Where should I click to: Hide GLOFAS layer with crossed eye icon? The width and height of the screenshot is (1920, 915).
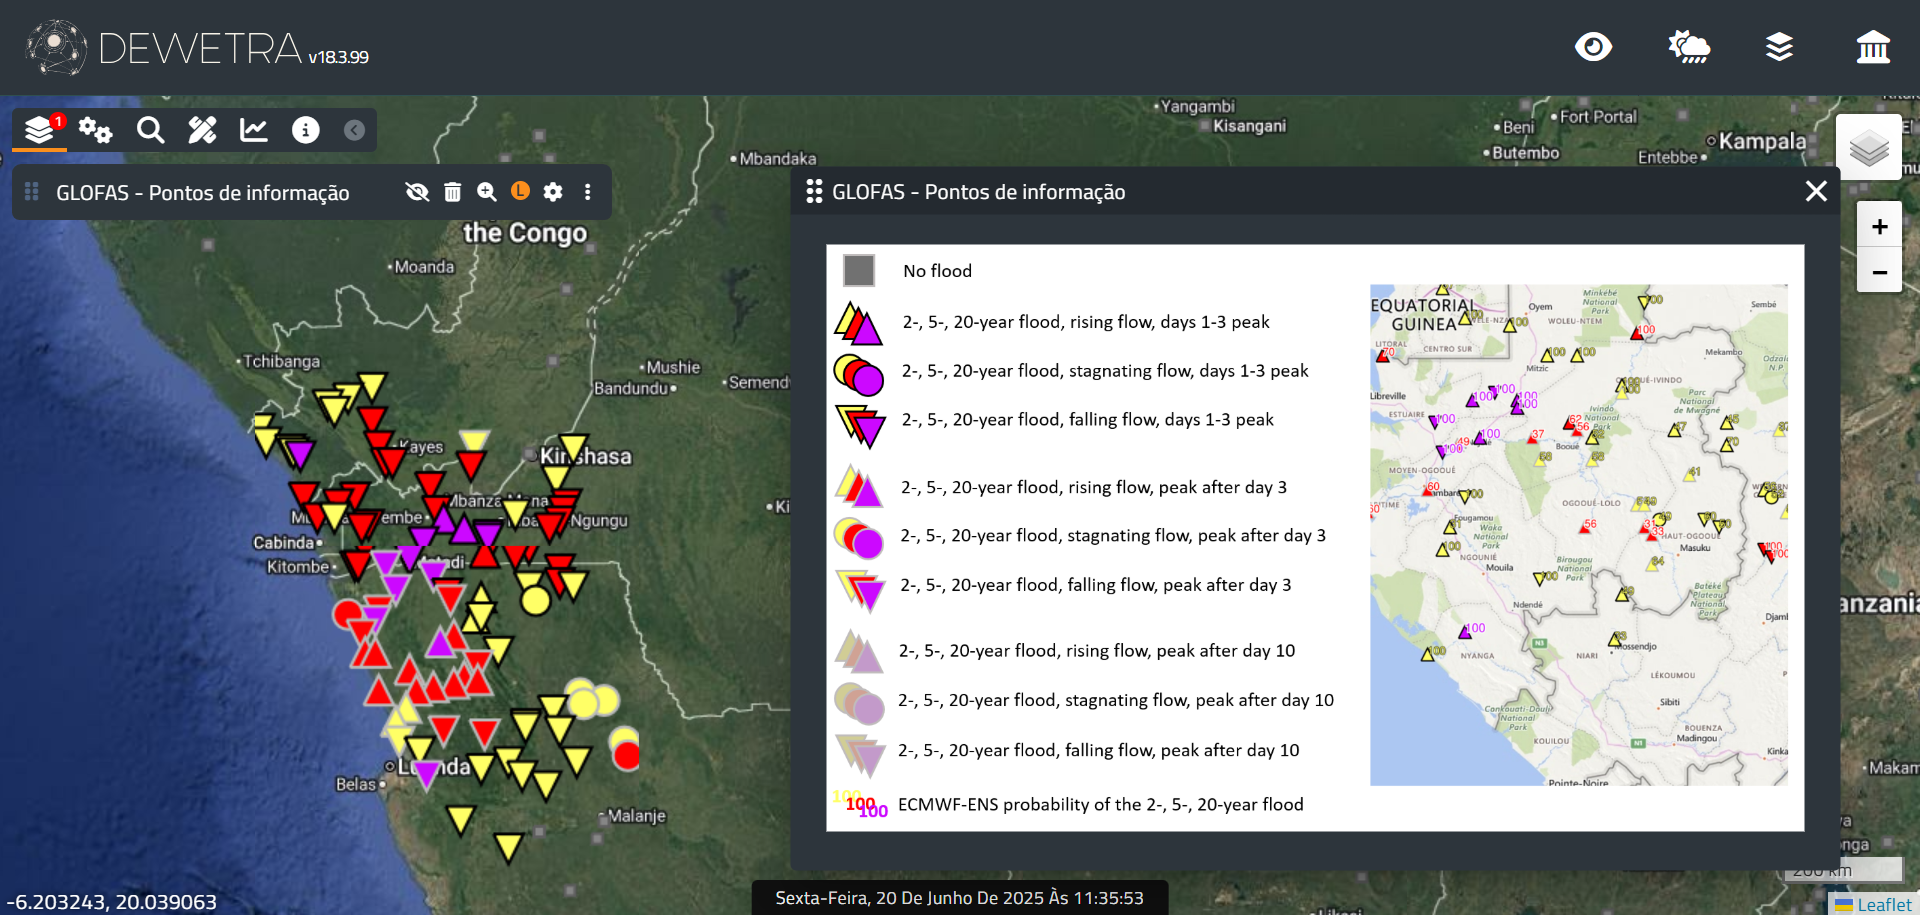(x=417, y=192)
